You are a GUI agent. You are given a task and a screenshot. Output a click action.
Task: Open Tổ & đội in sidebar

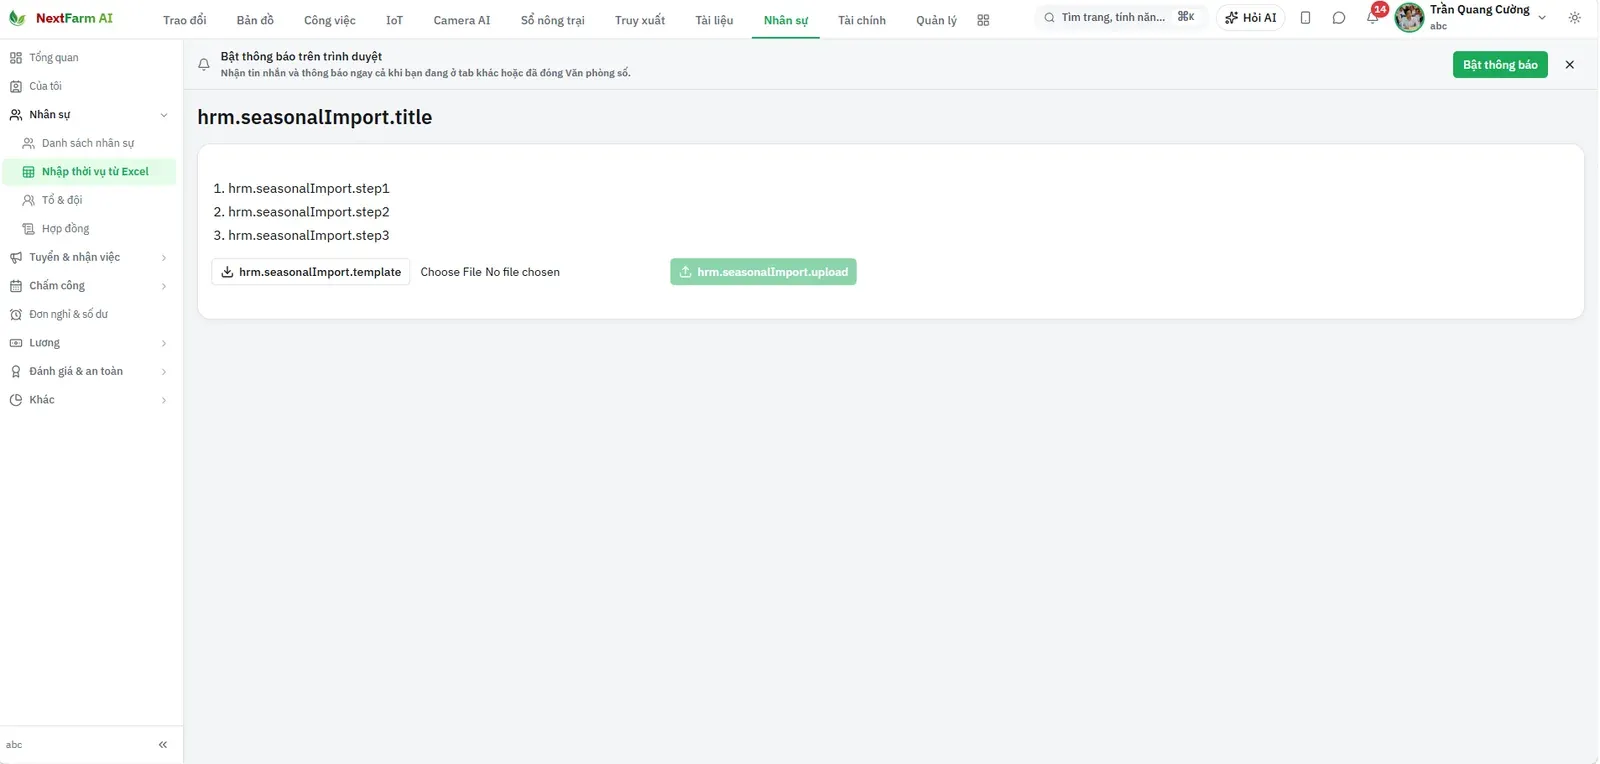click(x=89, y=200)
